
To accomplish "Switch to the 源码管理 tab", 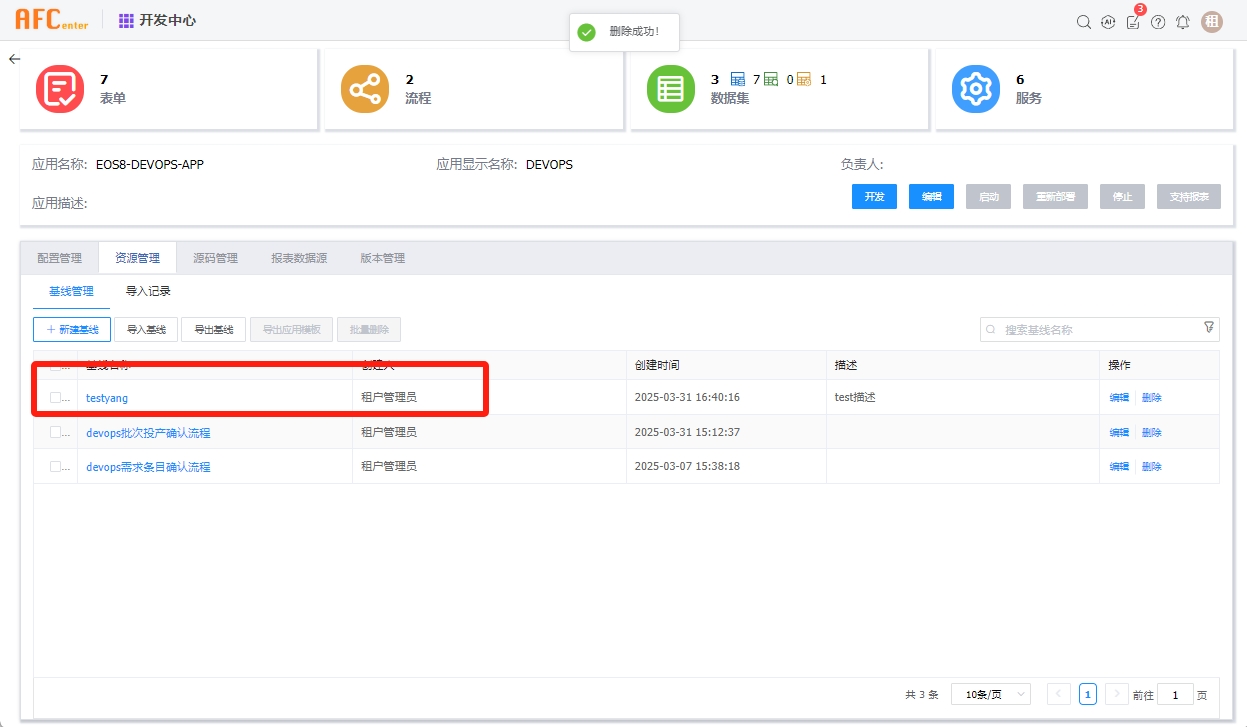I will click(x=213, y=258).
